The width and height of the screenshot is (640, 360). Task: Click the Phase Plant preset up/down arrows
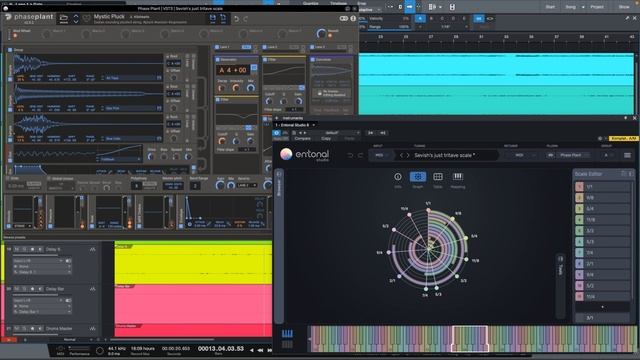tap(76, 18)
